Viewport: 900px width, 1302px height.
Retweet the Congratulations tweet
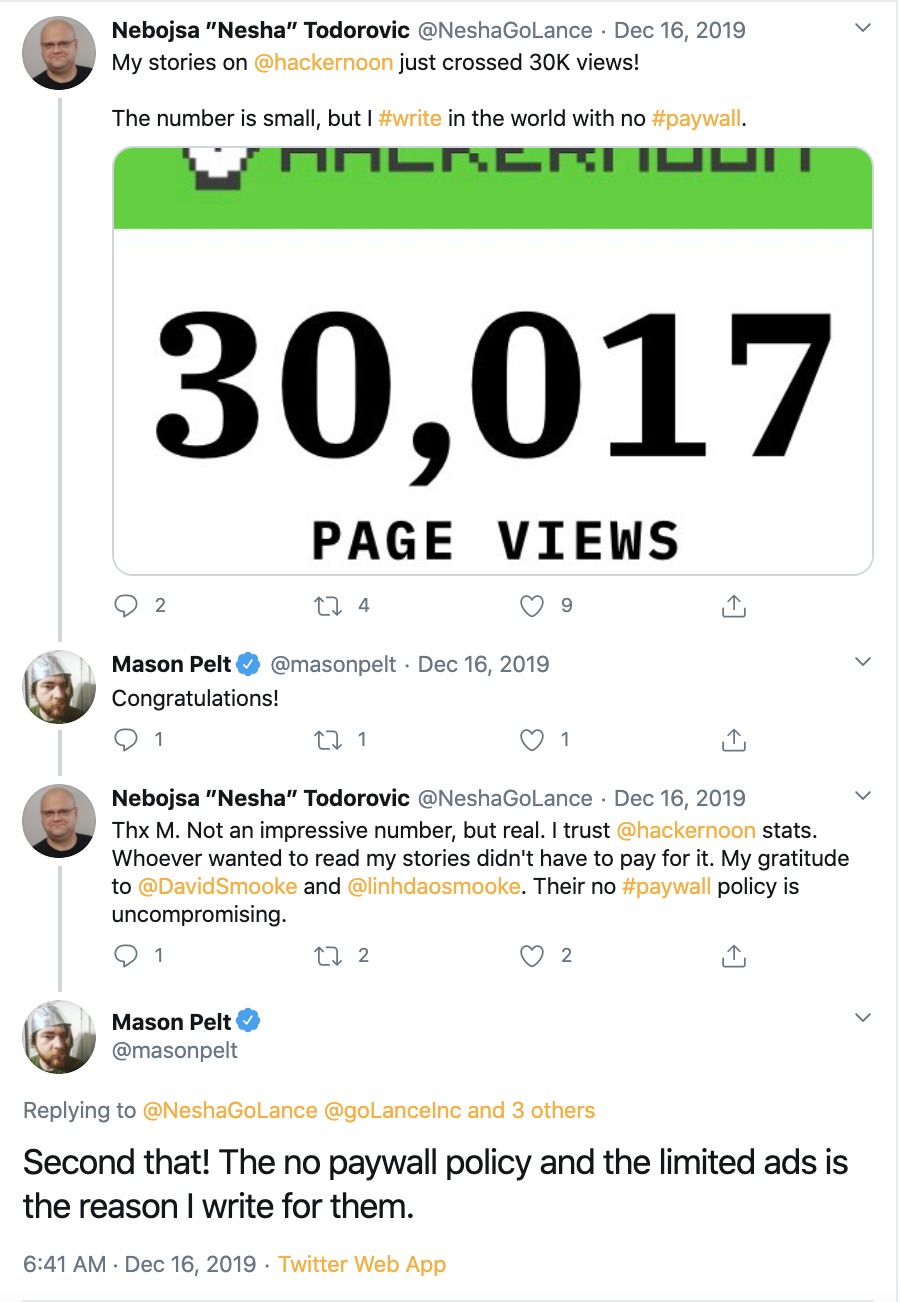click(328, 740)
